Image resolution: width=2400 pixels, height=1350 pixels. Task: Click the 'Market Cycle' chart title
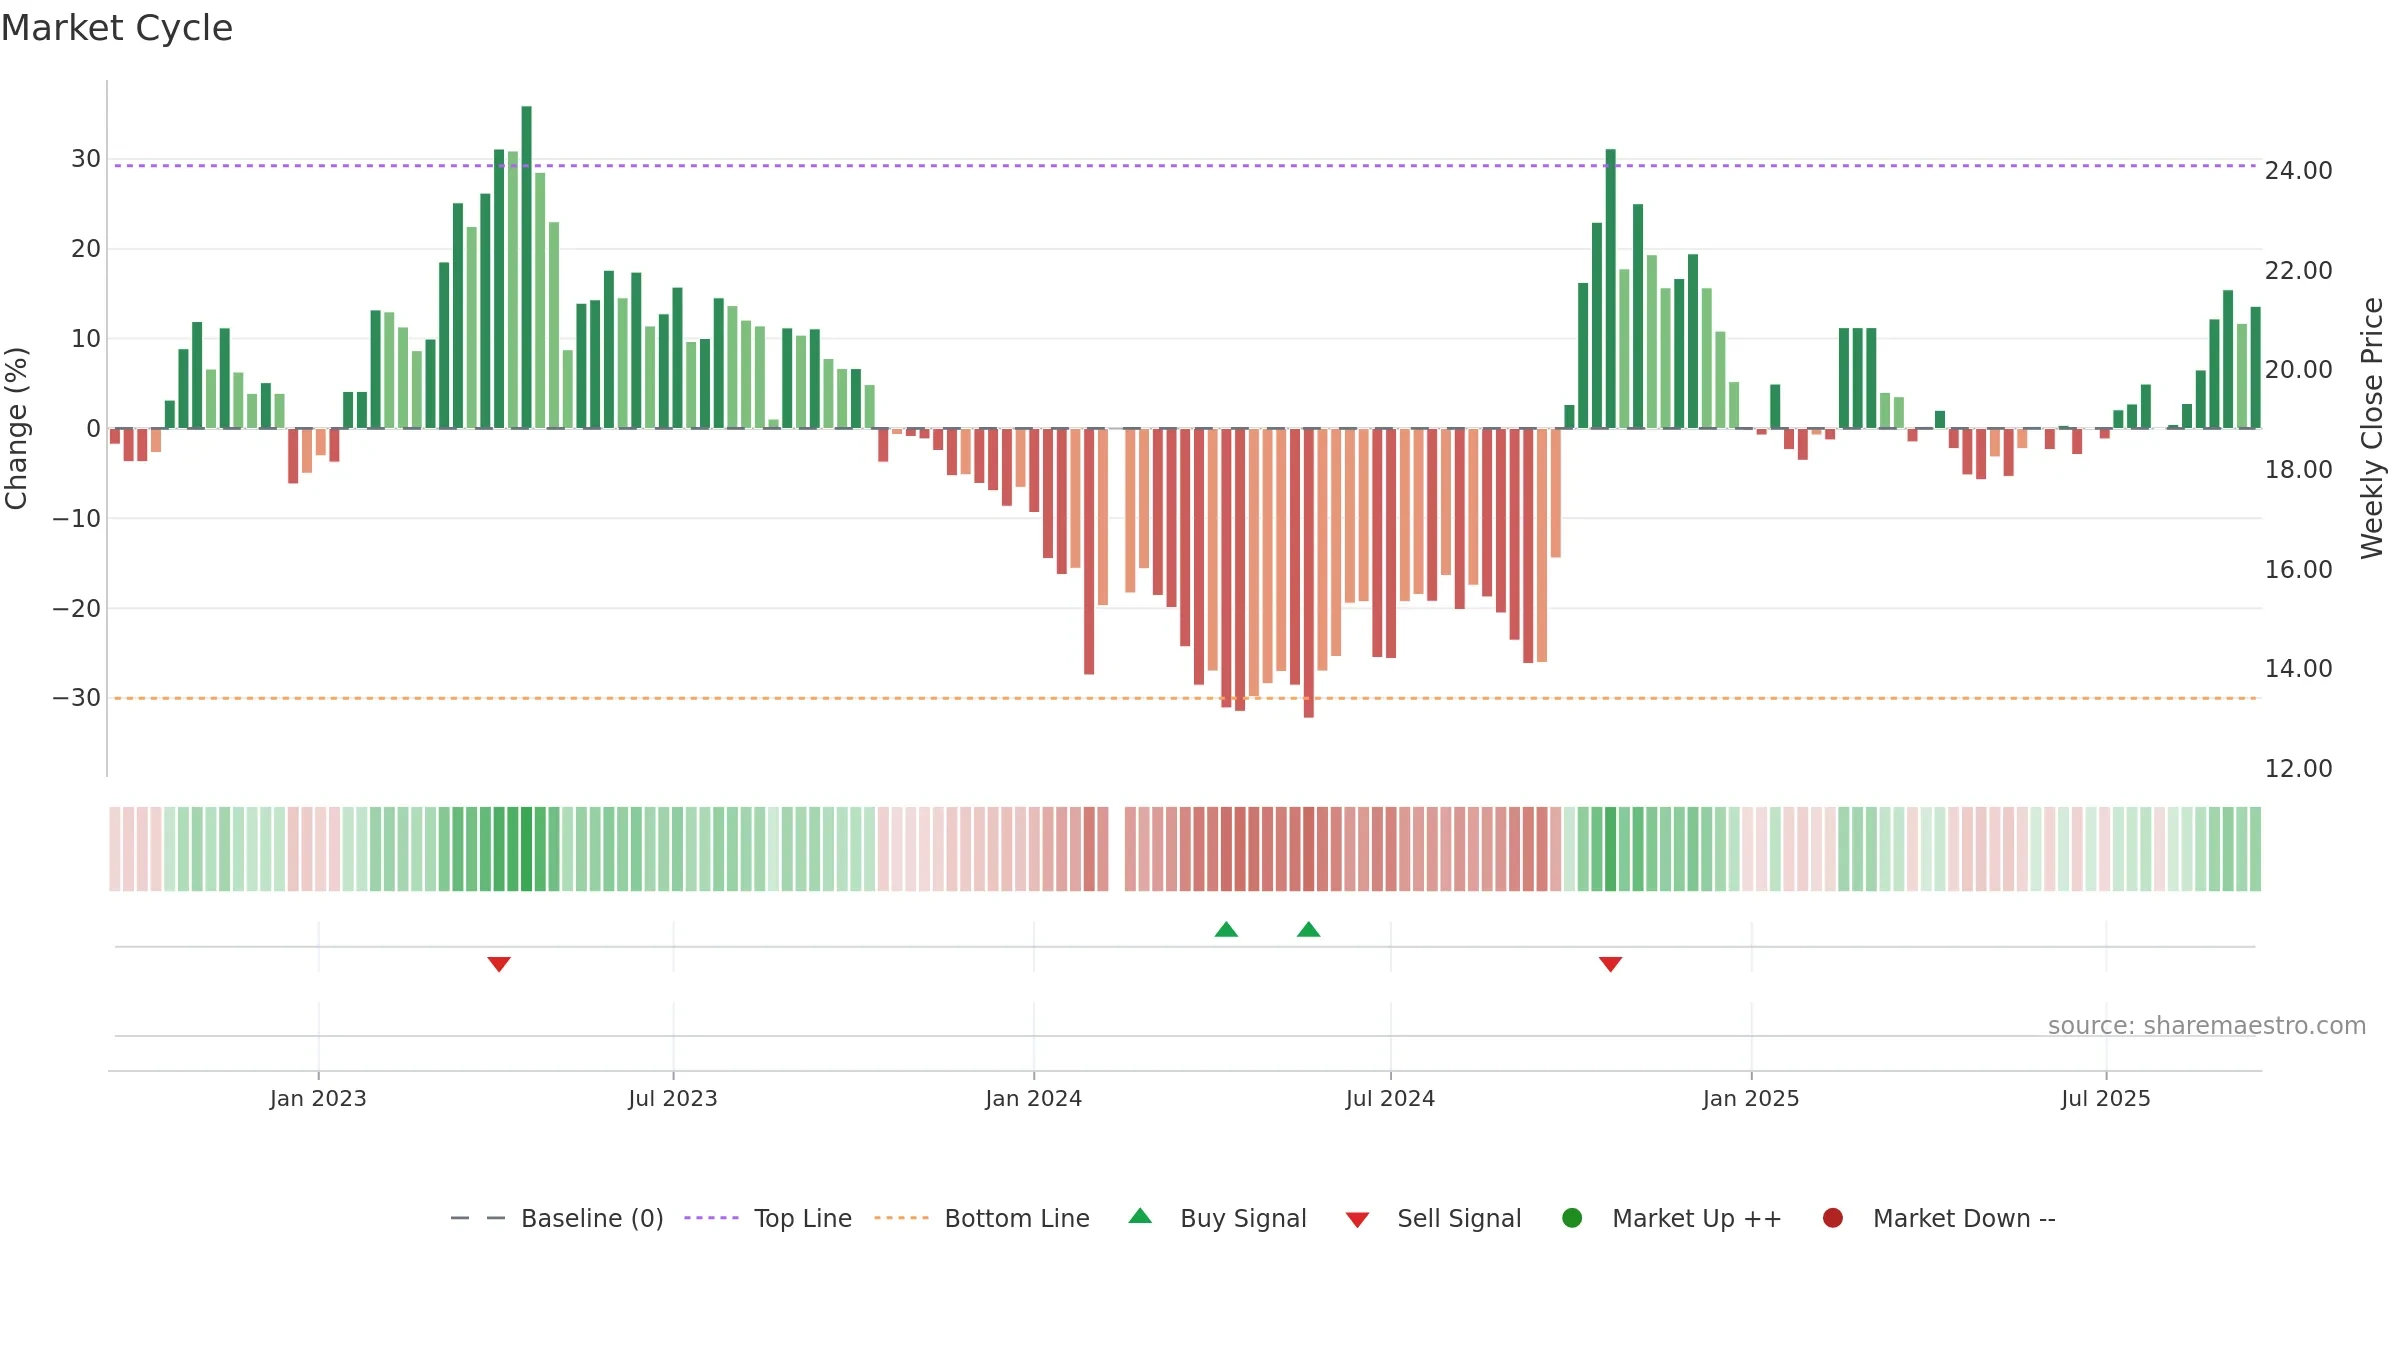117,28
